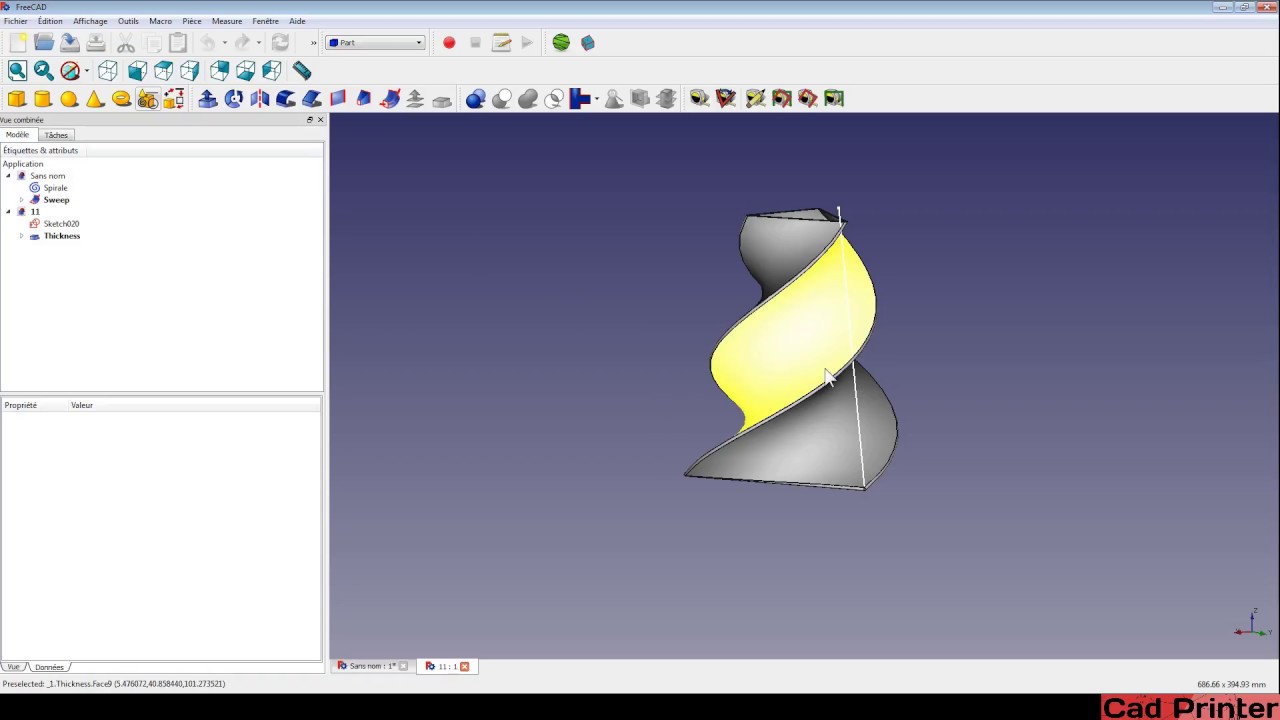Create a Sphere primitive
1280x720 pixels.
pyautogui.click(x=69, y=98)
